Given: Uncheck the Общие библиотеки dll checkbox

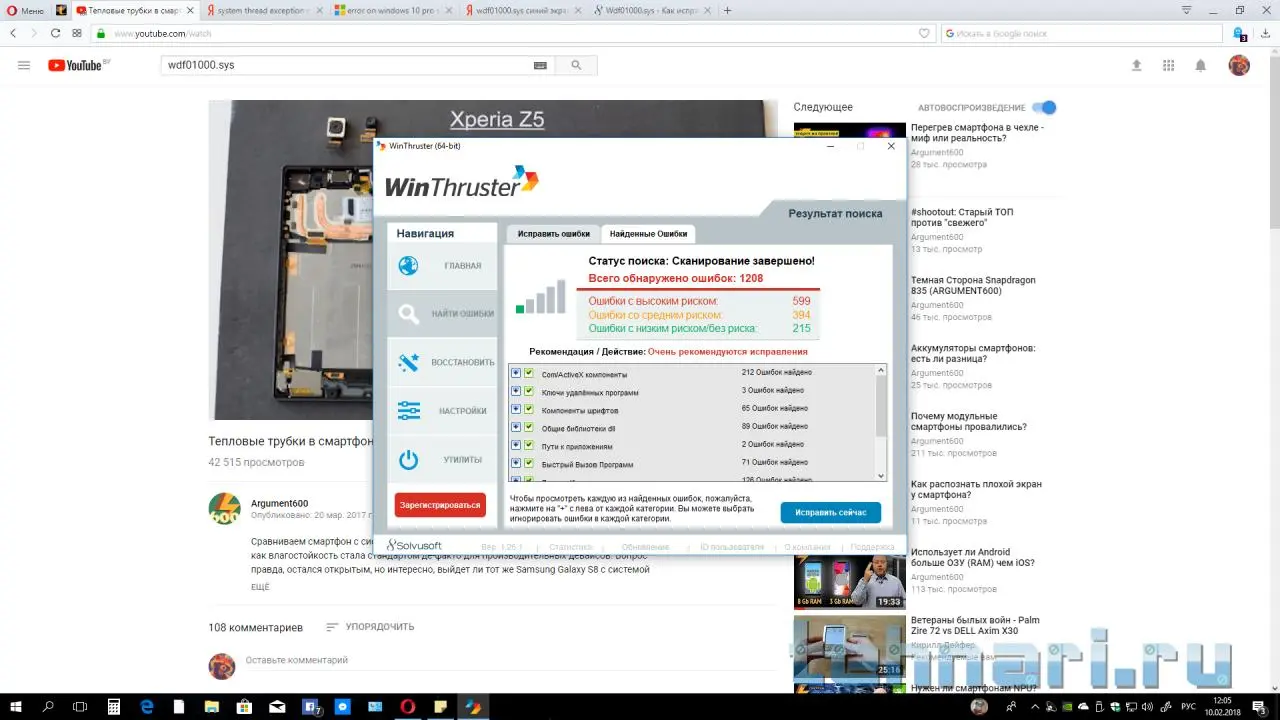Looking at the screenshot, I should (529, 427).
